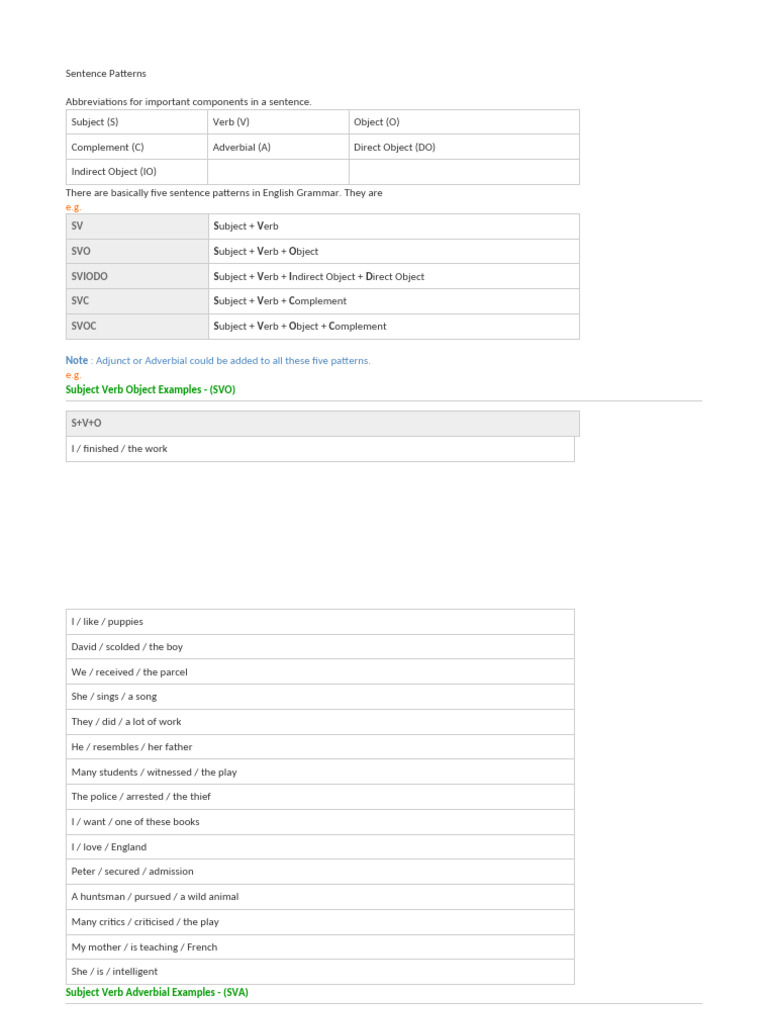The image size is (768, 1024).
Task: Click the Indirect Object (IO) cell
Action: [136, 172]
